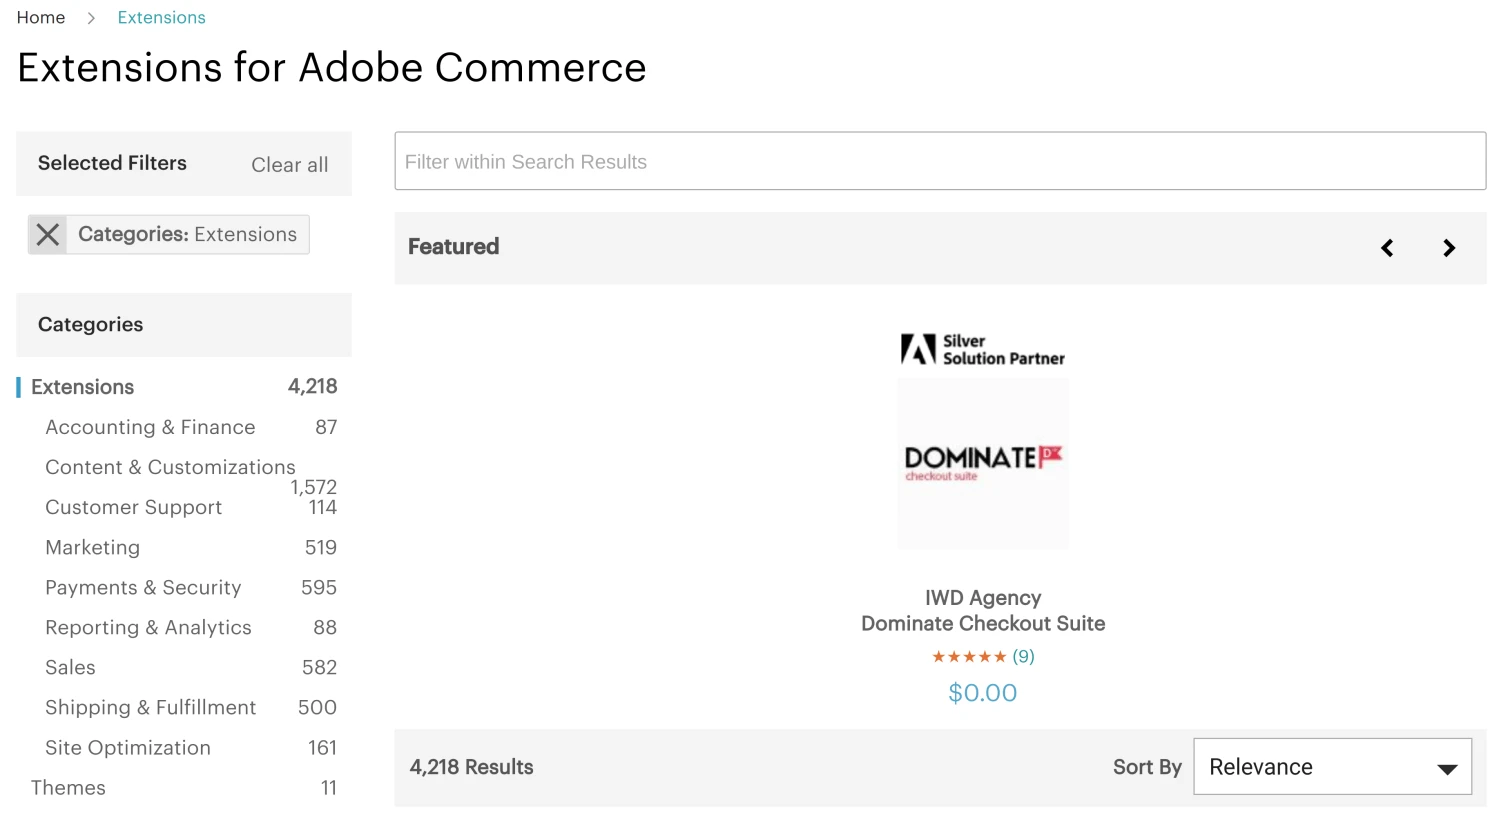This screenshot has height=833, width=1500.
Task: Remove the Categories: Extensions filter chip
Action: click(47, 235)
